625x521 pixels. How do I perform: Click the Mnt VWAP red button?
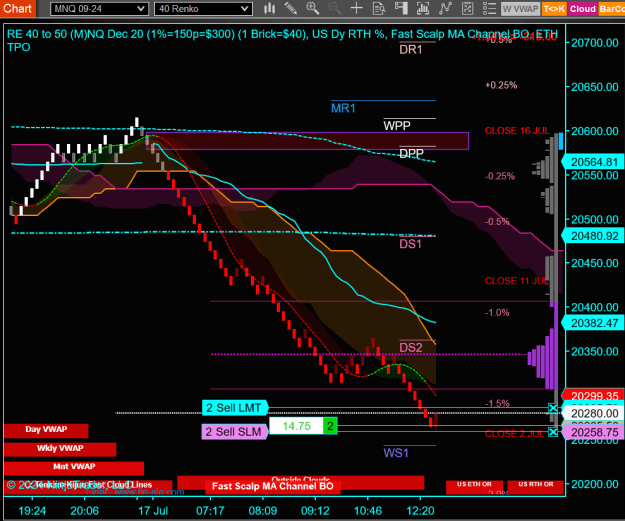coord(74,468)
